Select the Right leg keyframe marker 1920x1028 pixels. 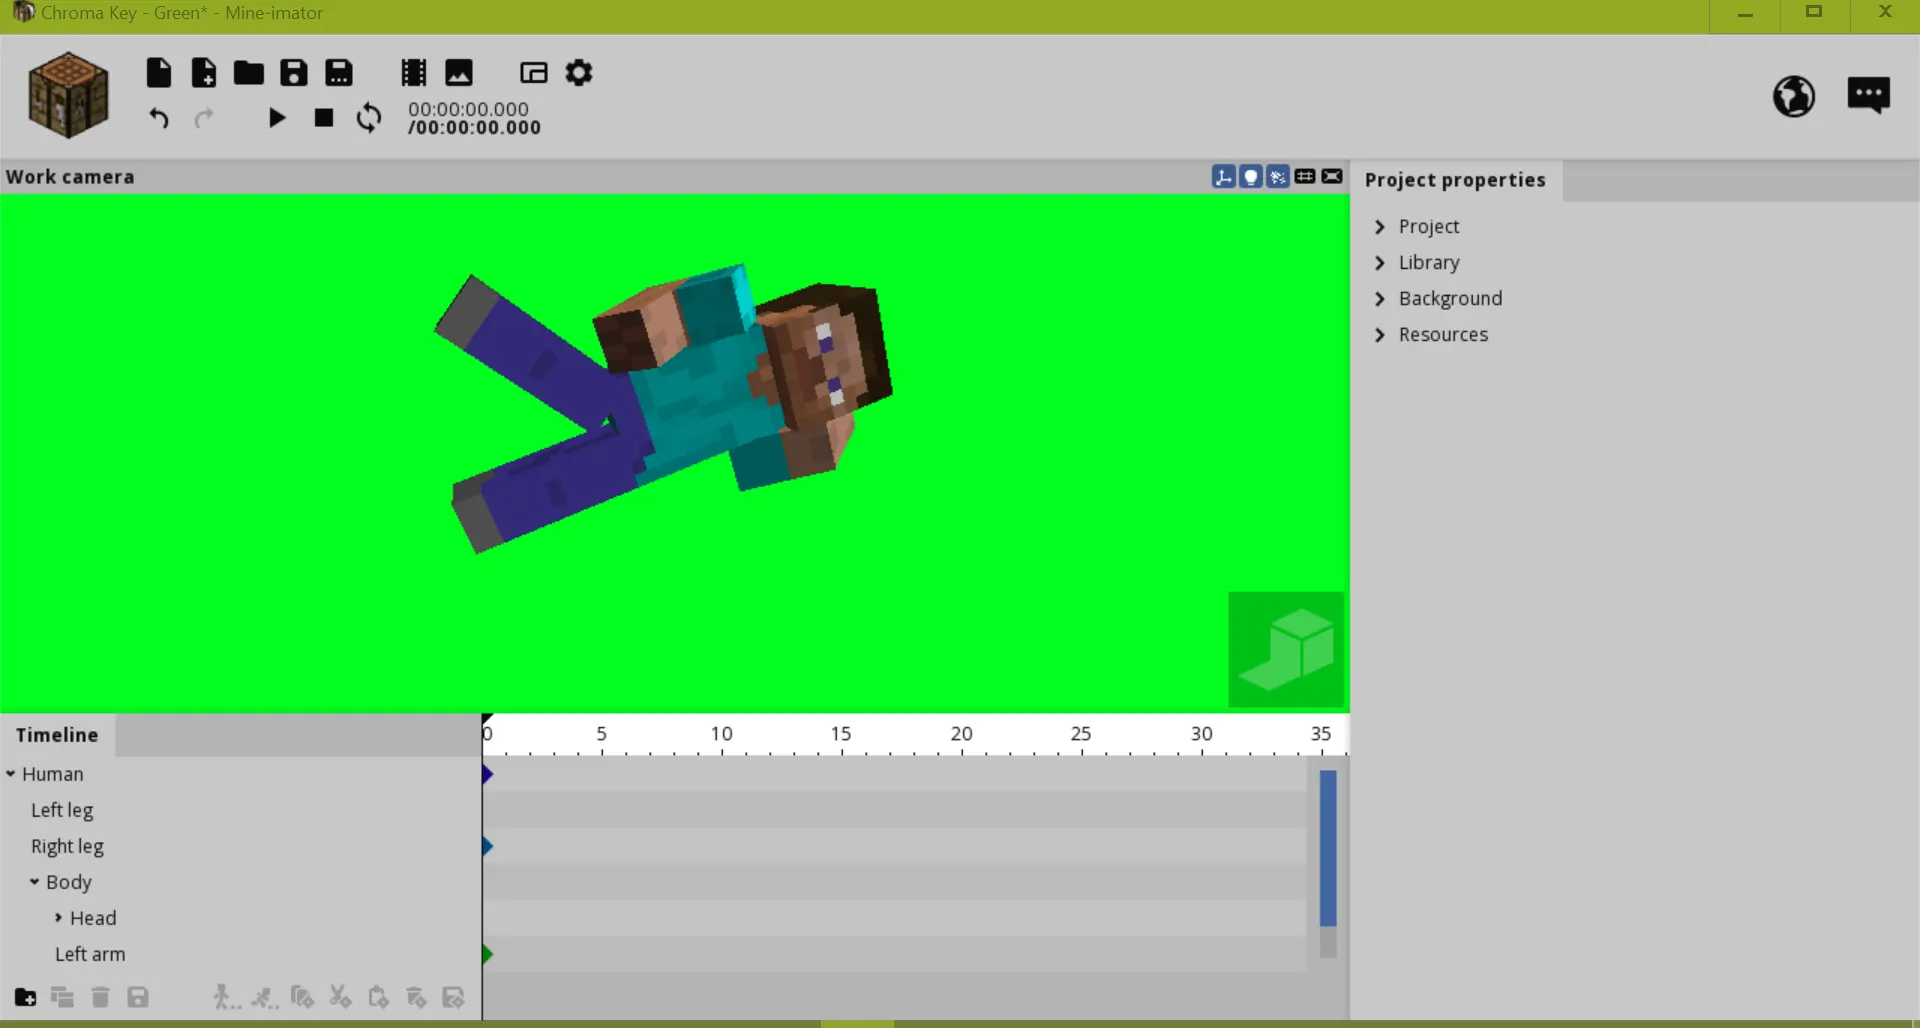coord(487,846)
